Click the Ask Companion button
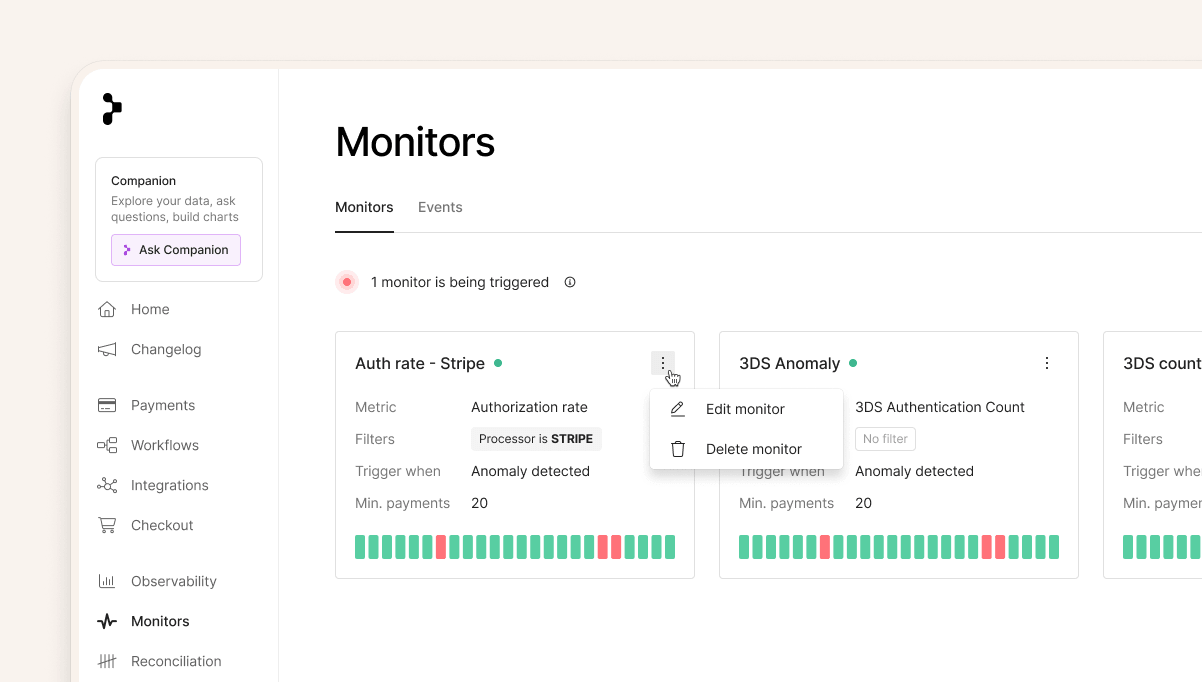The width and height of the screenshot is (1202, 682). tap(176, 250)
